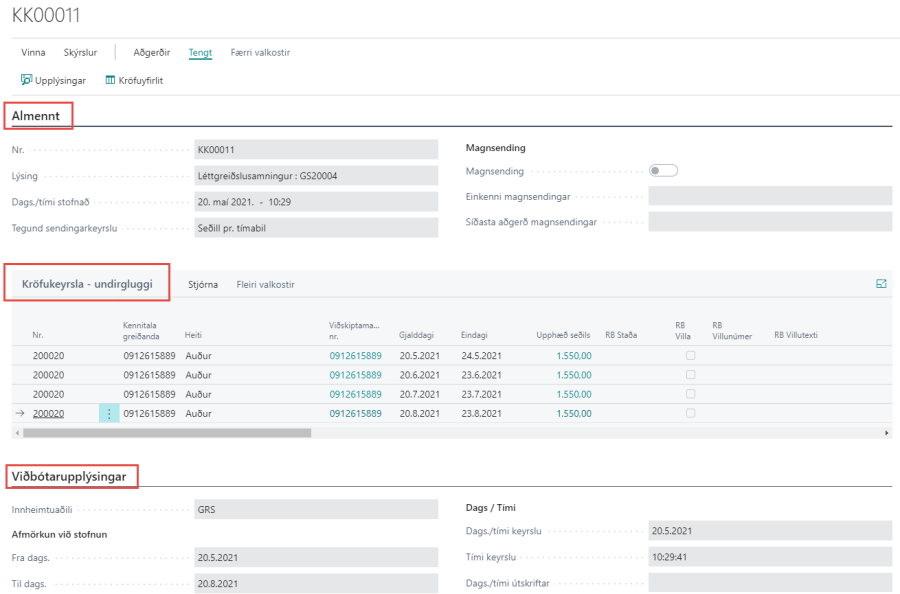900x594 pixels.
Task: Click the right arrow of horizontal scrollbar
Action: [886, 433]
